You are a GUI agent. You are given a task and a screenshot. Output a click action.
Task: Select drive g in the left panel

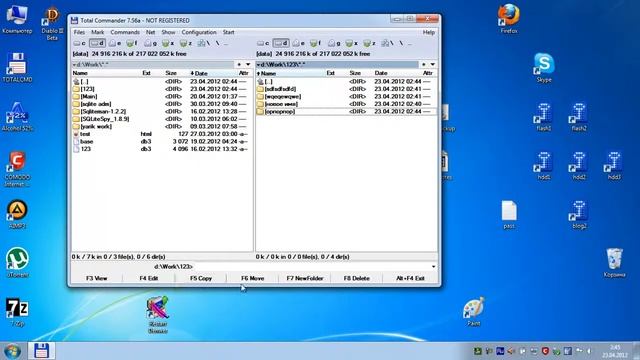151,43
